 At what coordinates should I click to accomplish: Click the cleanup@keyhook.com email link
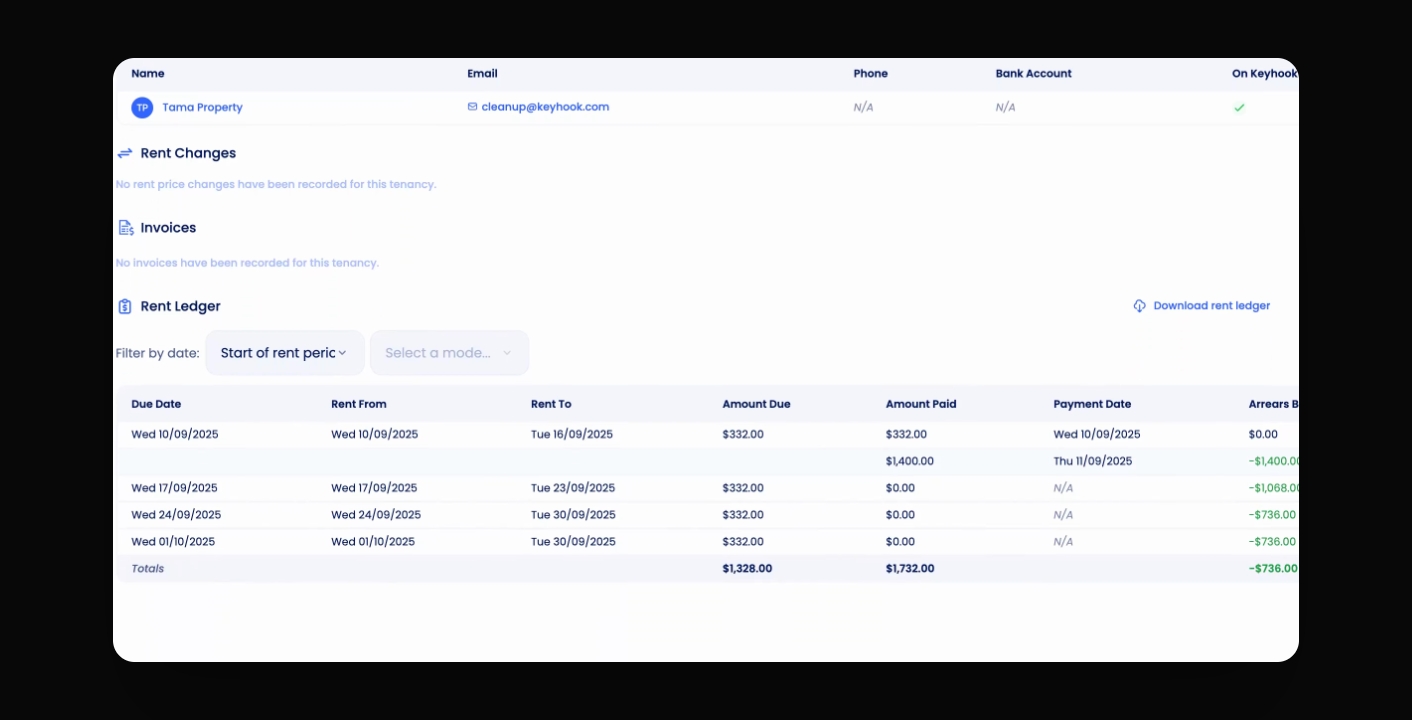pos(545,107)
